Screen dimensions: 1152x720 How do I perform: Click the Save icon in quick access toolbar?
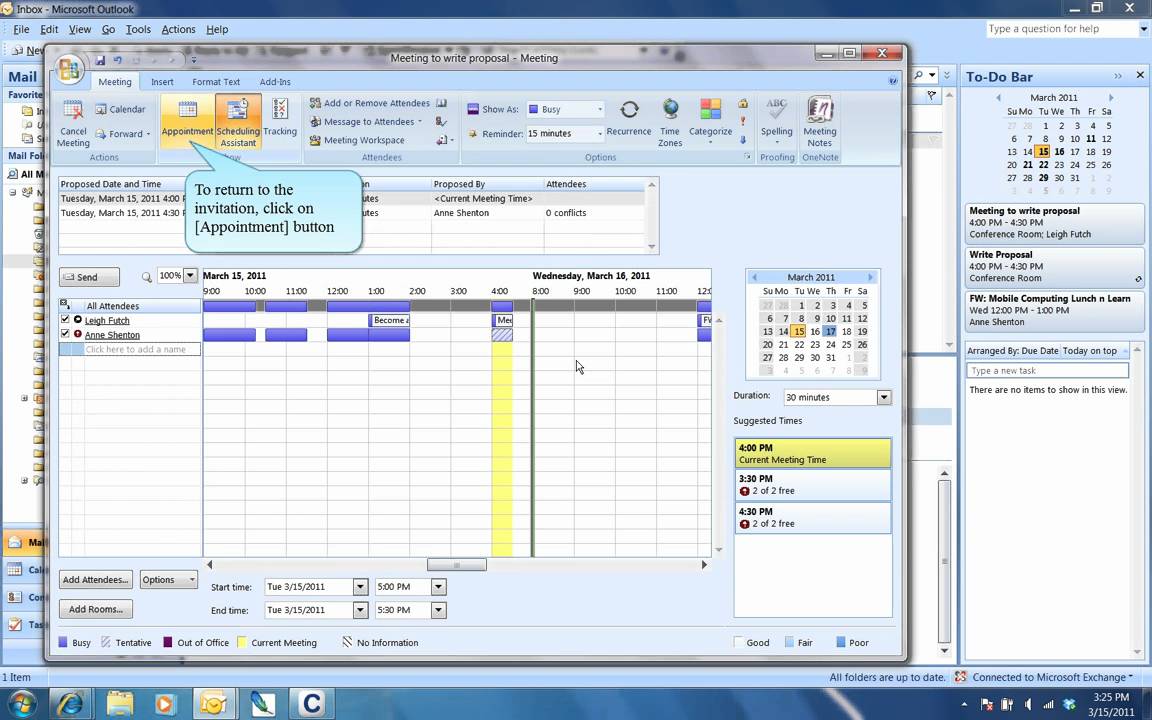coord(101,60)
